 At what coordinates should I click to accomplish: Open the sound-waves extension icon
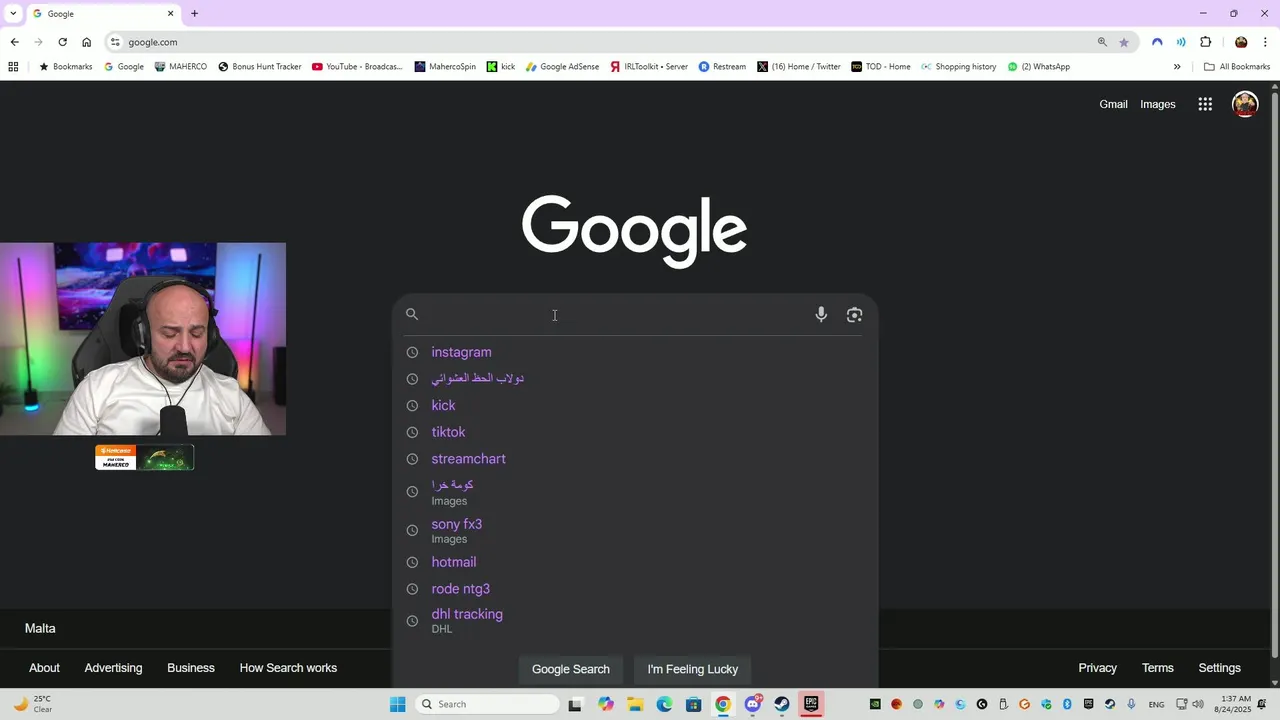pos(1181,42)
